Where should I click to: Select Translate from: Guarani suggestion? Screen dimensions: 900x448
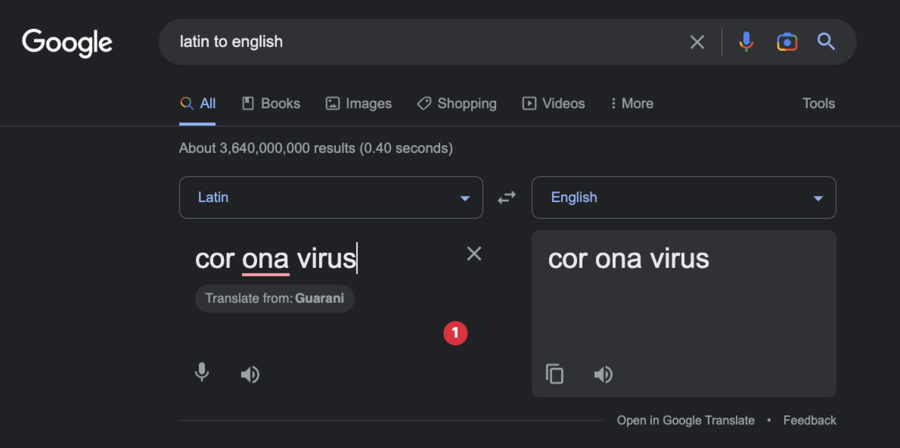[274, 298]
